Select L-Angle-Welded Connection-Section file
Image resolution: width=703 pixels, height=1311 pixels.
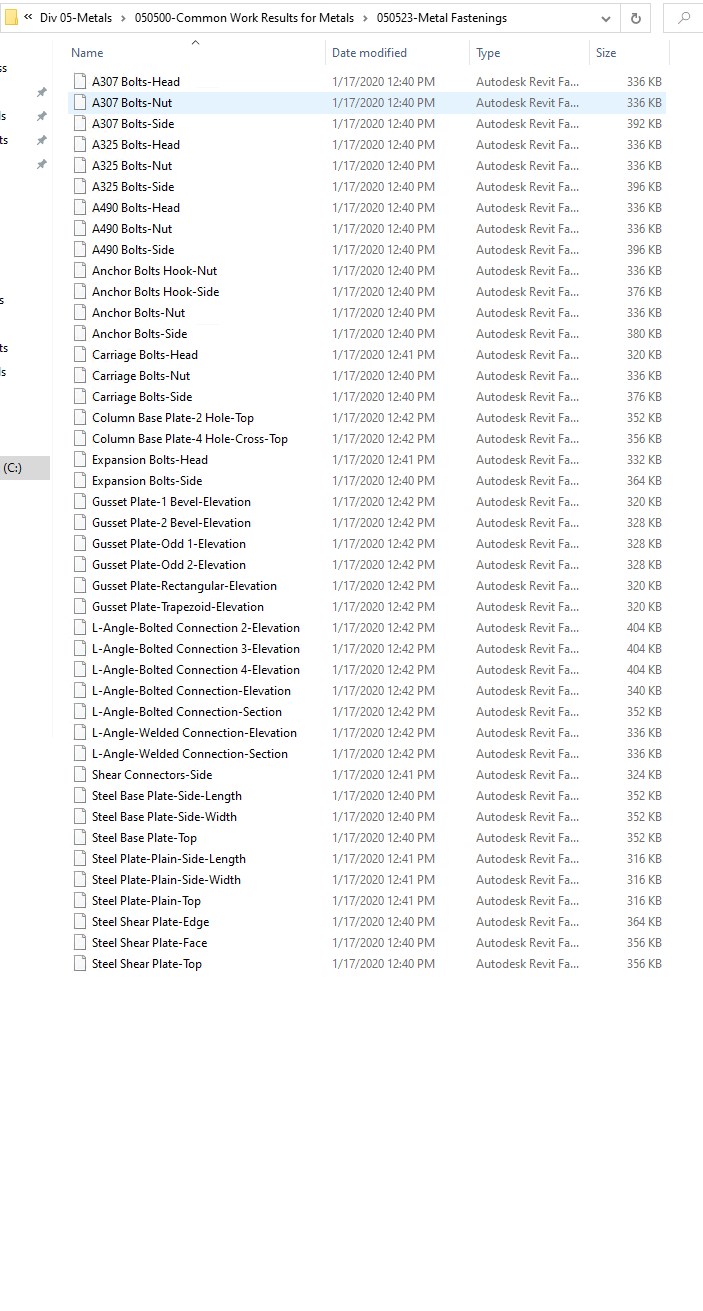coord(189,753)
